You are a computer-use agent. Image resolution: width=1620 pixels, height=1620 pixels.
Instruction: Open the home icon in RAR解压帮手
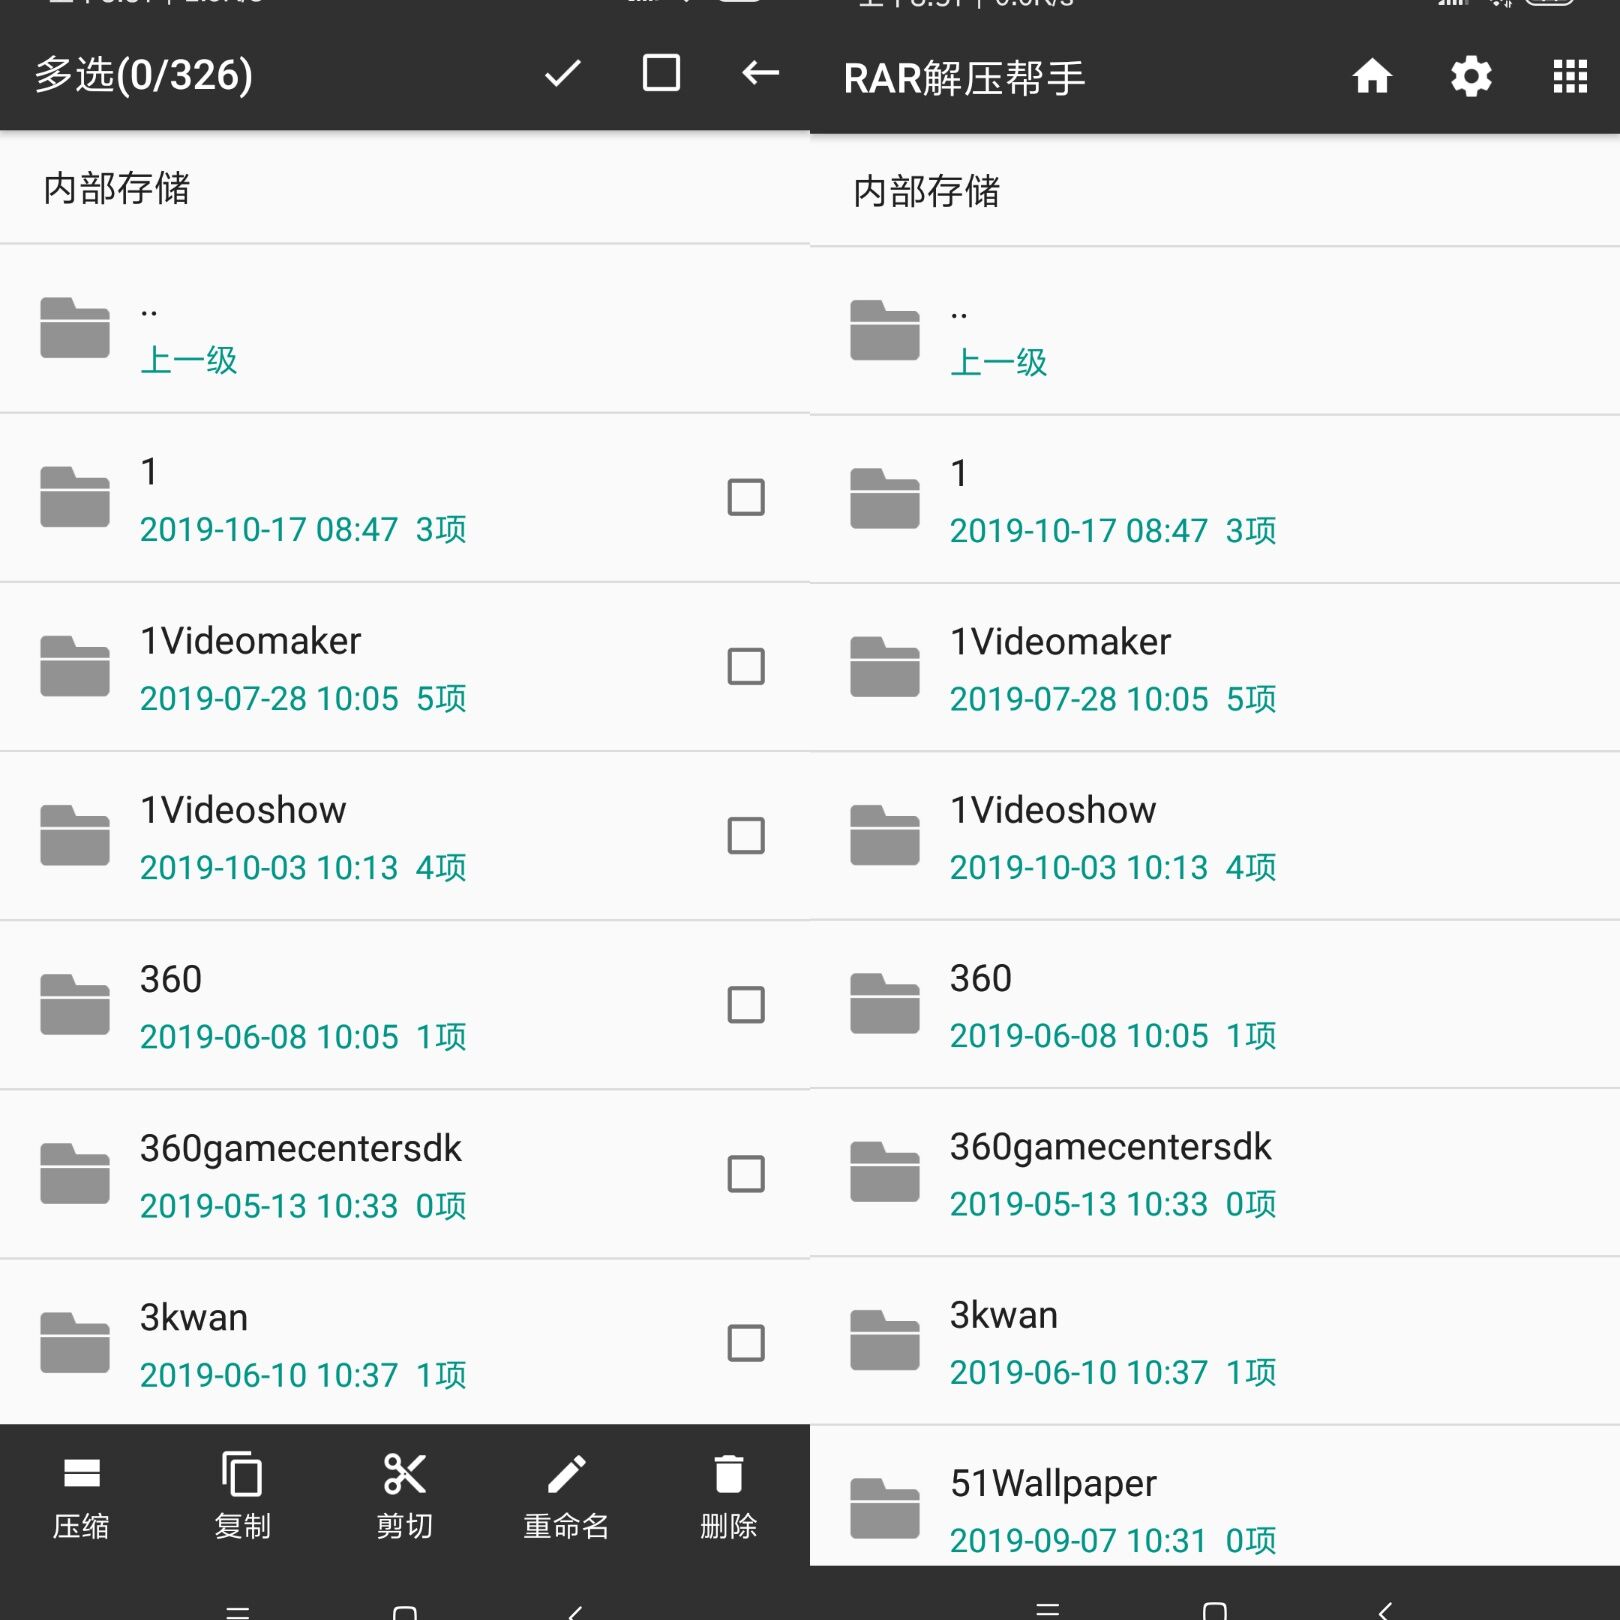click(x=1372, y=76)
